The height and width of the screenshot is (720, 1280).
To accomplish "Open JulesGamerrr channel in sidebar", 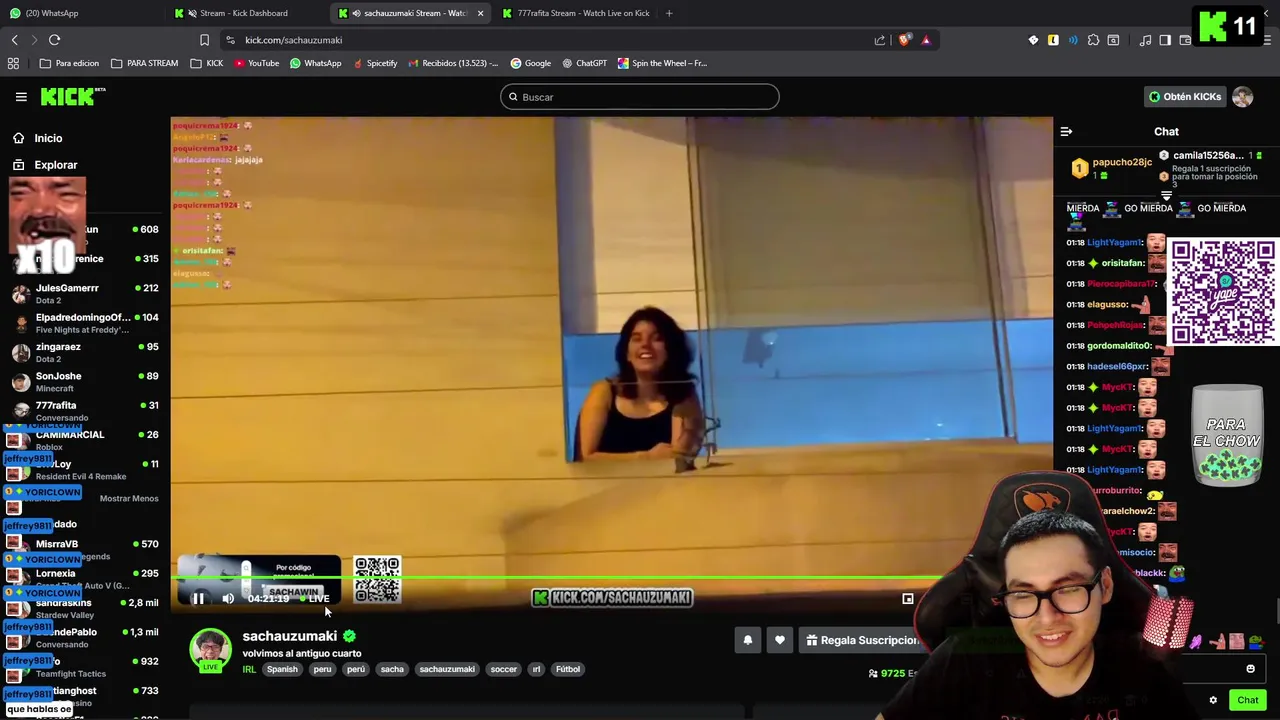I will tap(85, 294).
